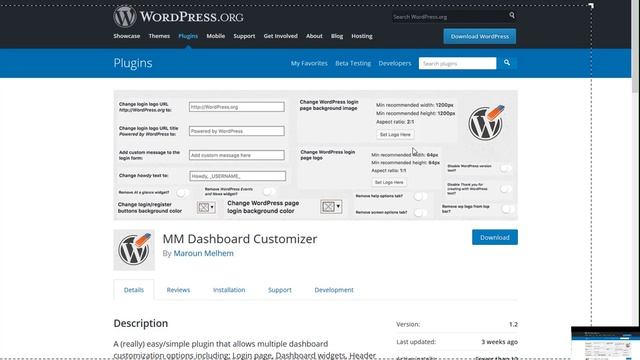Click the Download WordPress button

tap(480, 36)
